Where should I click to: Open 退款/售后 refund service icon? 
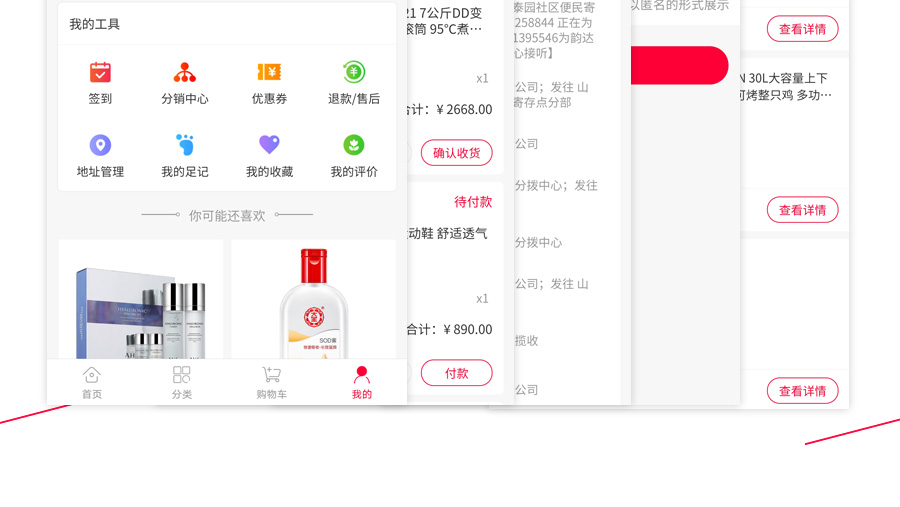(354, 73)
